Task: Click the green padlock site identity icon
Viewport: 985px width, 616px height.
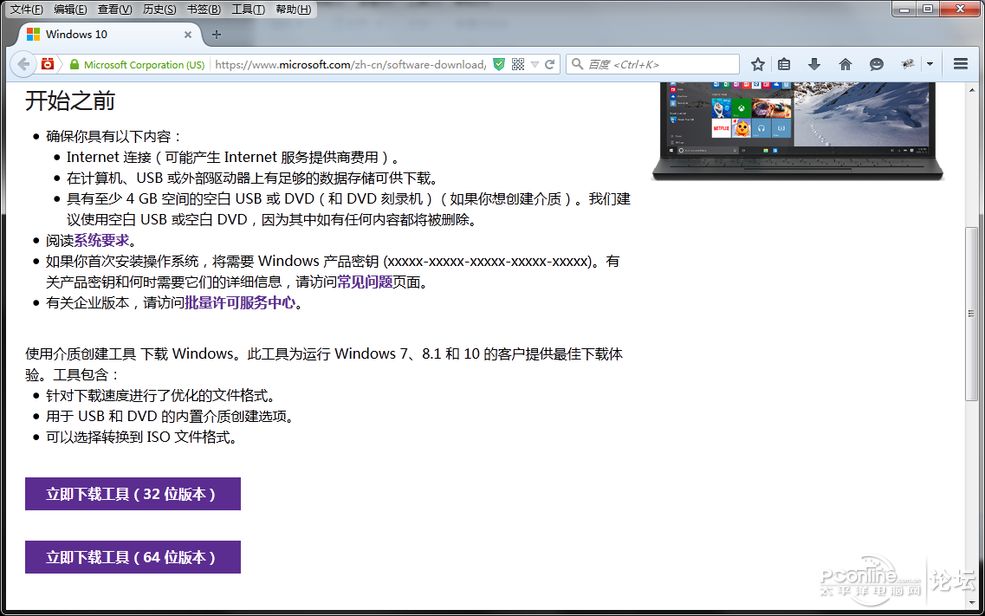Action: click(x=74, y=64)
